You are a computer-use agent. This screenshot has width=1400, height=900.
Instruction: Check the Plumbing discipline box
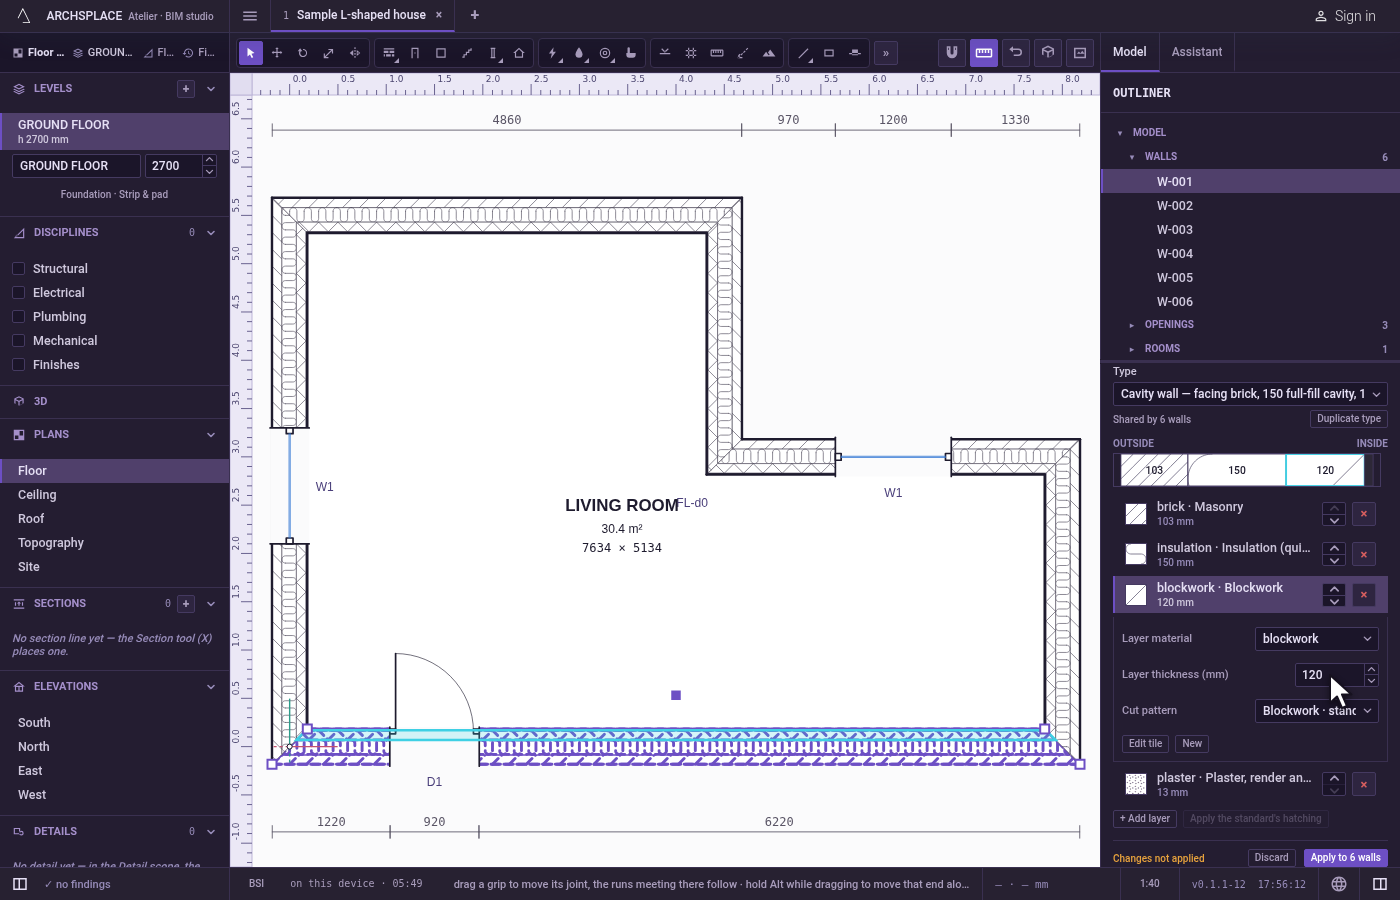[18, 317]
